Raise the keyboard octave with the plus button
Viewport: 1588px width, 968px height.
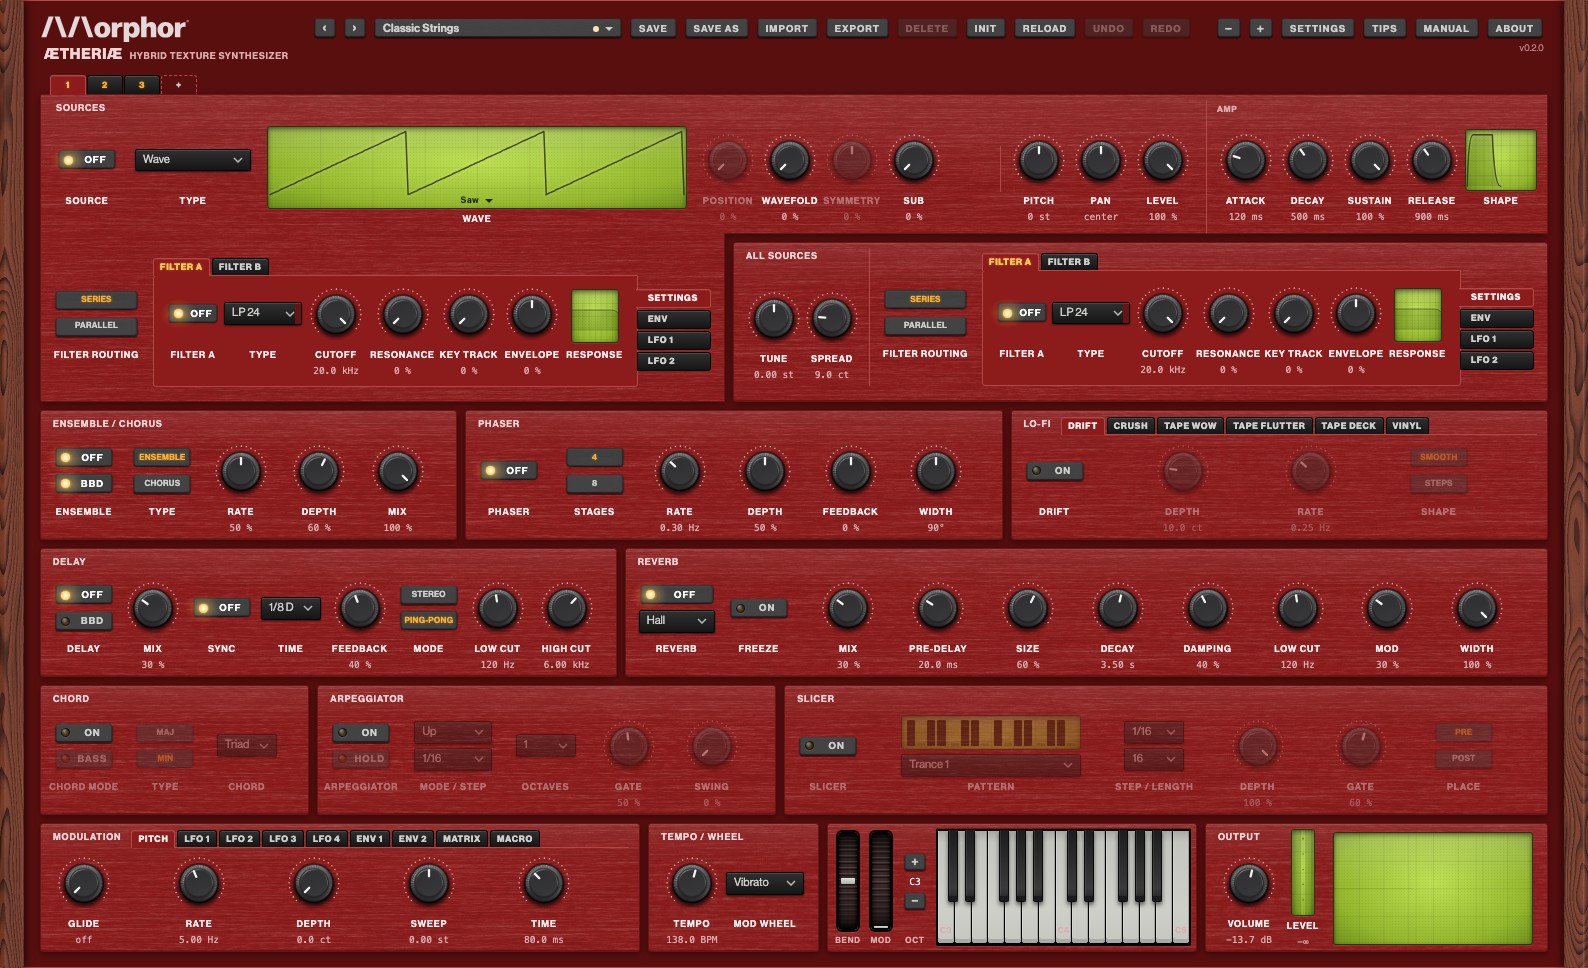[914, 862]
